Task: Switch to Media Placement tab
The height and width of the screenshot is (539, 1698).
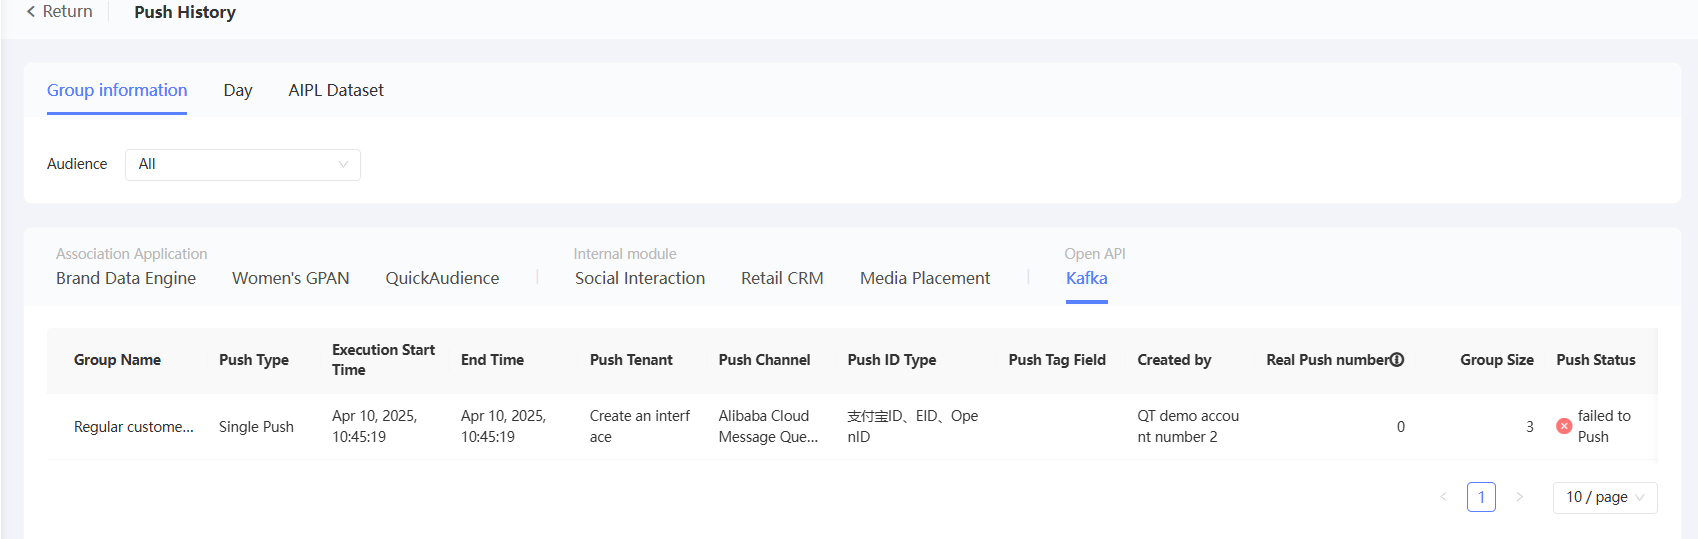Action: click(925, 278)
